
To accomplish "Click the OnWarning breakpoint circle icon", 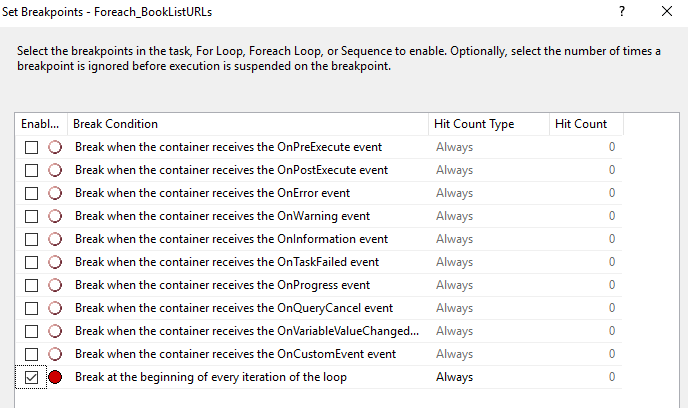I will [x=55, y=216].
